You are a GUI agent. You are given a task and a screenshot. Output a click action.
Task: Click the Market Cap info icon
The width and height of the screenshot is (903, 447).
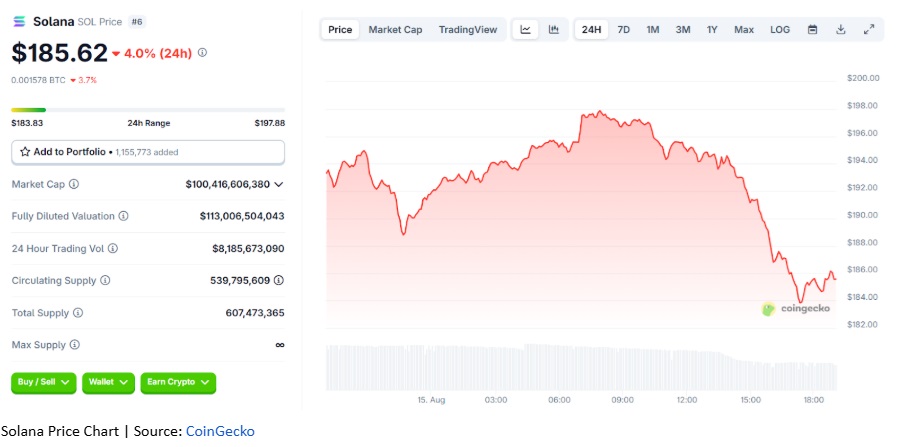pyautogui.click(x=74, y=184)
